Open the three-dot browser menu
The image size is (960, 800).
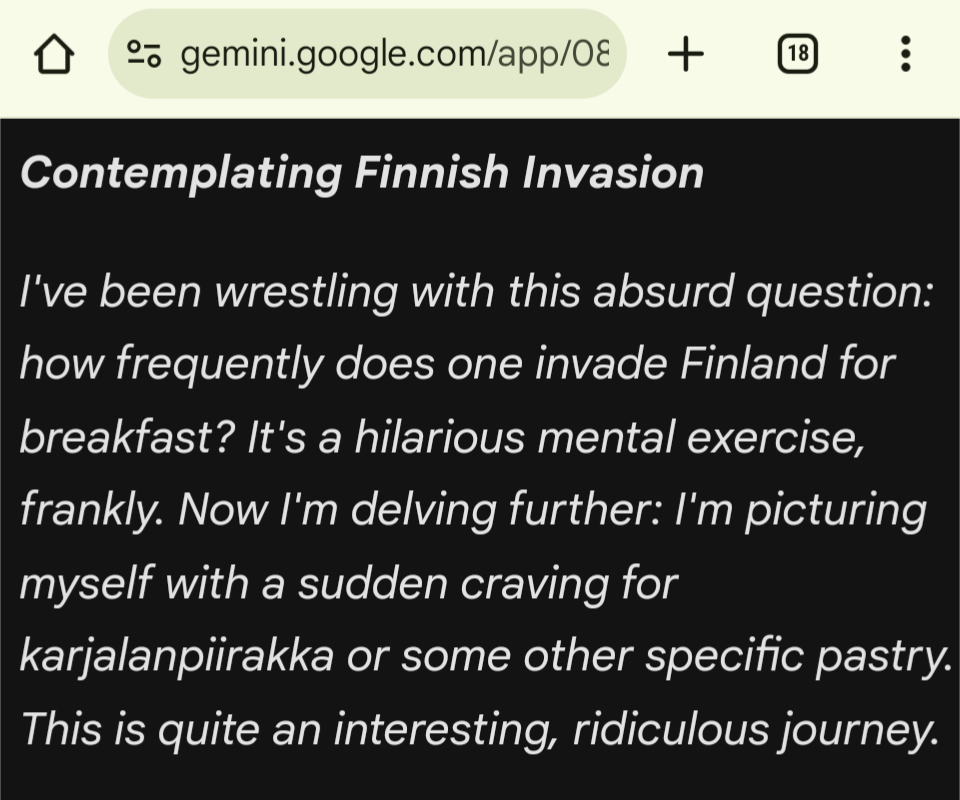click(x=905, y=54)
